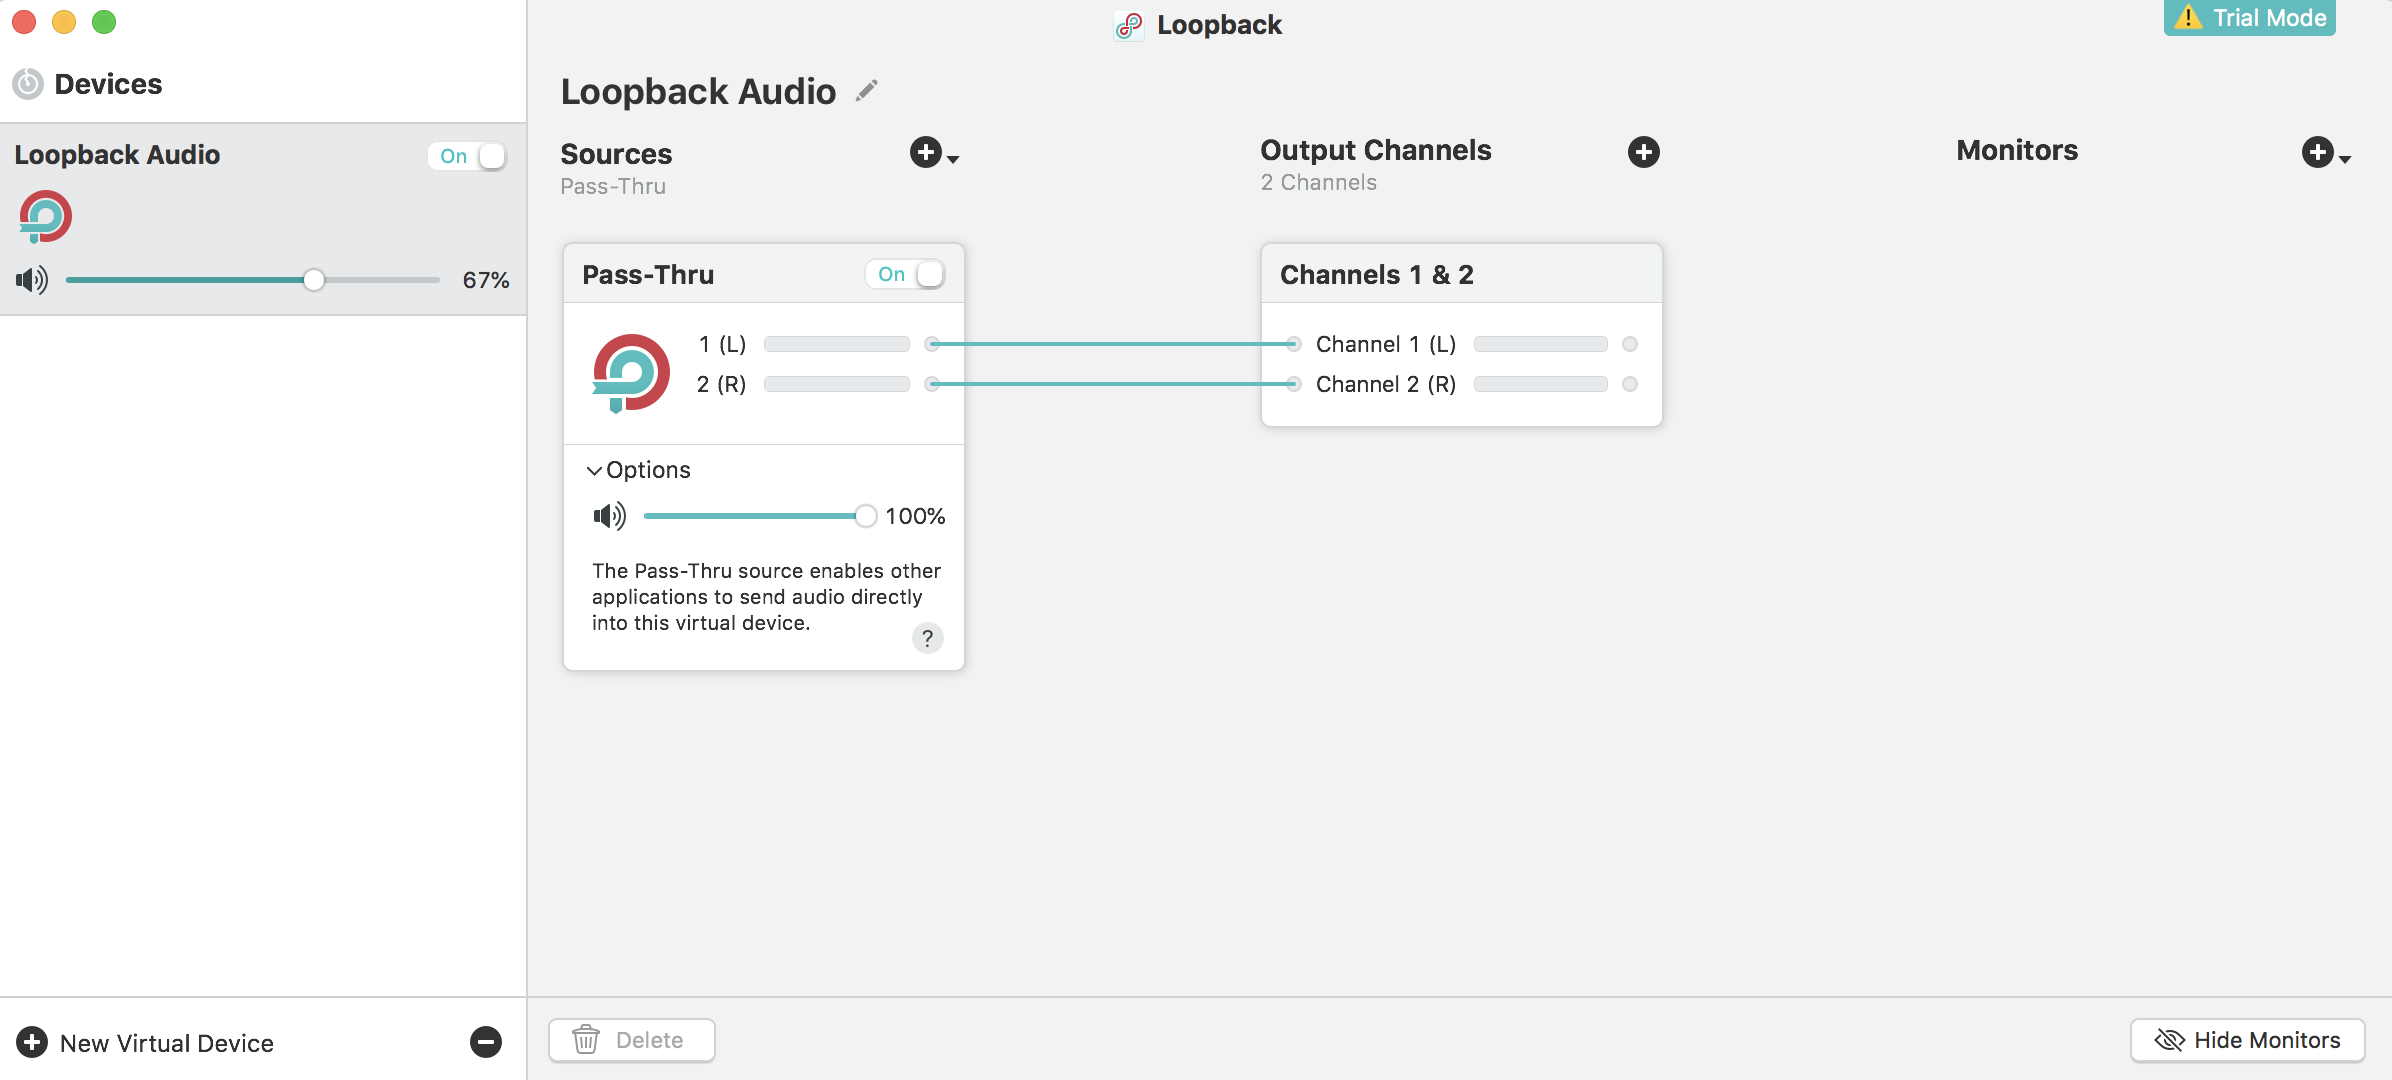2392x1080 pixels.
Task: Click the add Output Channels button
Action: point(1644,151)
